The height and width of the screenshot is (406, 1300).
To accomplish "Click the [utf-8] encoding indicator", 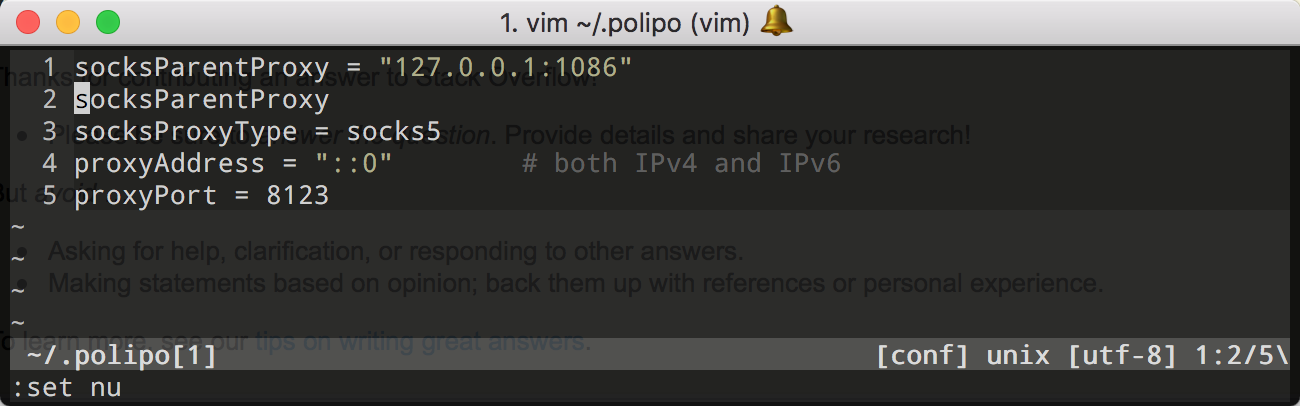I will pos(1122,355).
